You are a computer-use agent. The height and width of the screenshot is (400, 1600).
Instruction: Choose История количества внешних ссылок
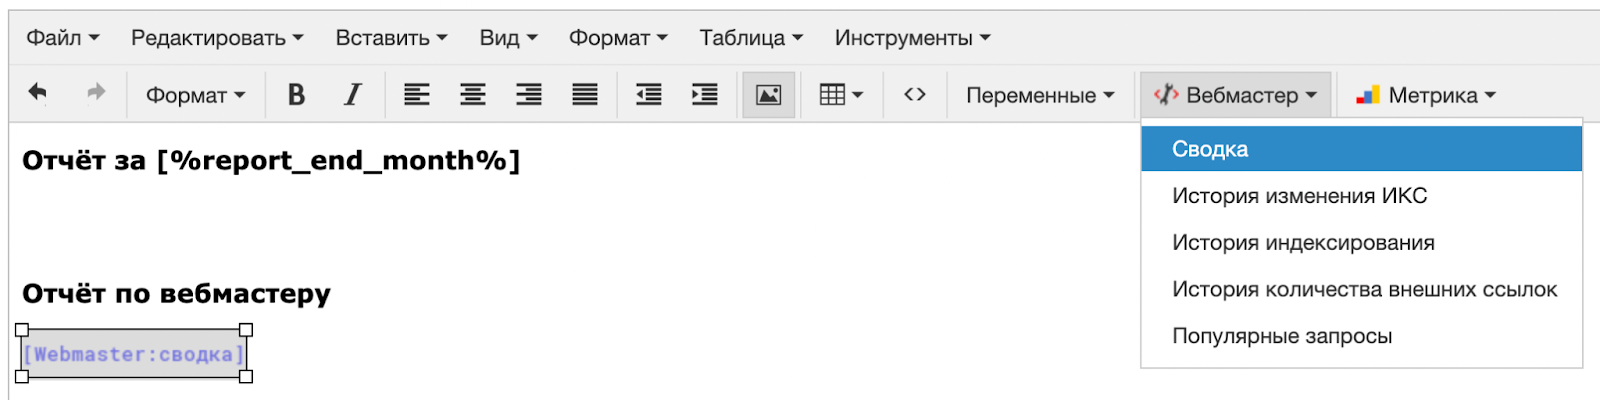coord(1361,290)
